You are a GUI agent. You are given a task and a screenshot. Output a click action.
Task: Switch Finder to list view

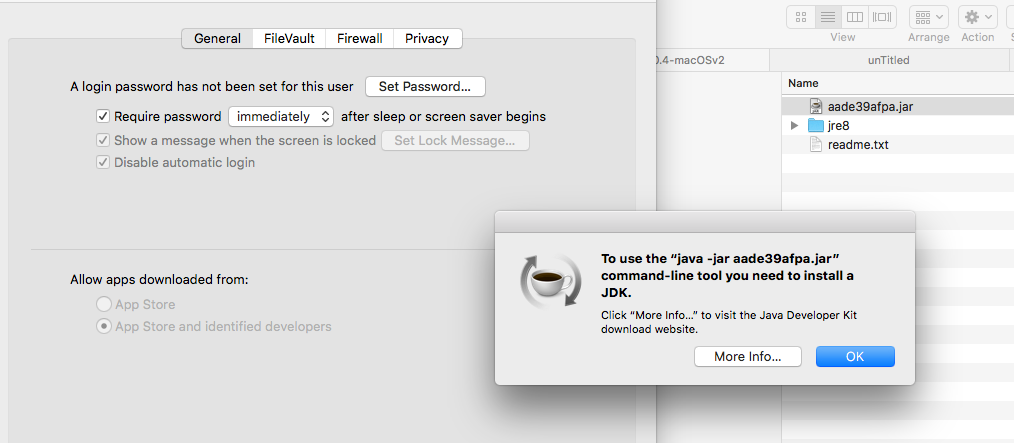point(828,17)
